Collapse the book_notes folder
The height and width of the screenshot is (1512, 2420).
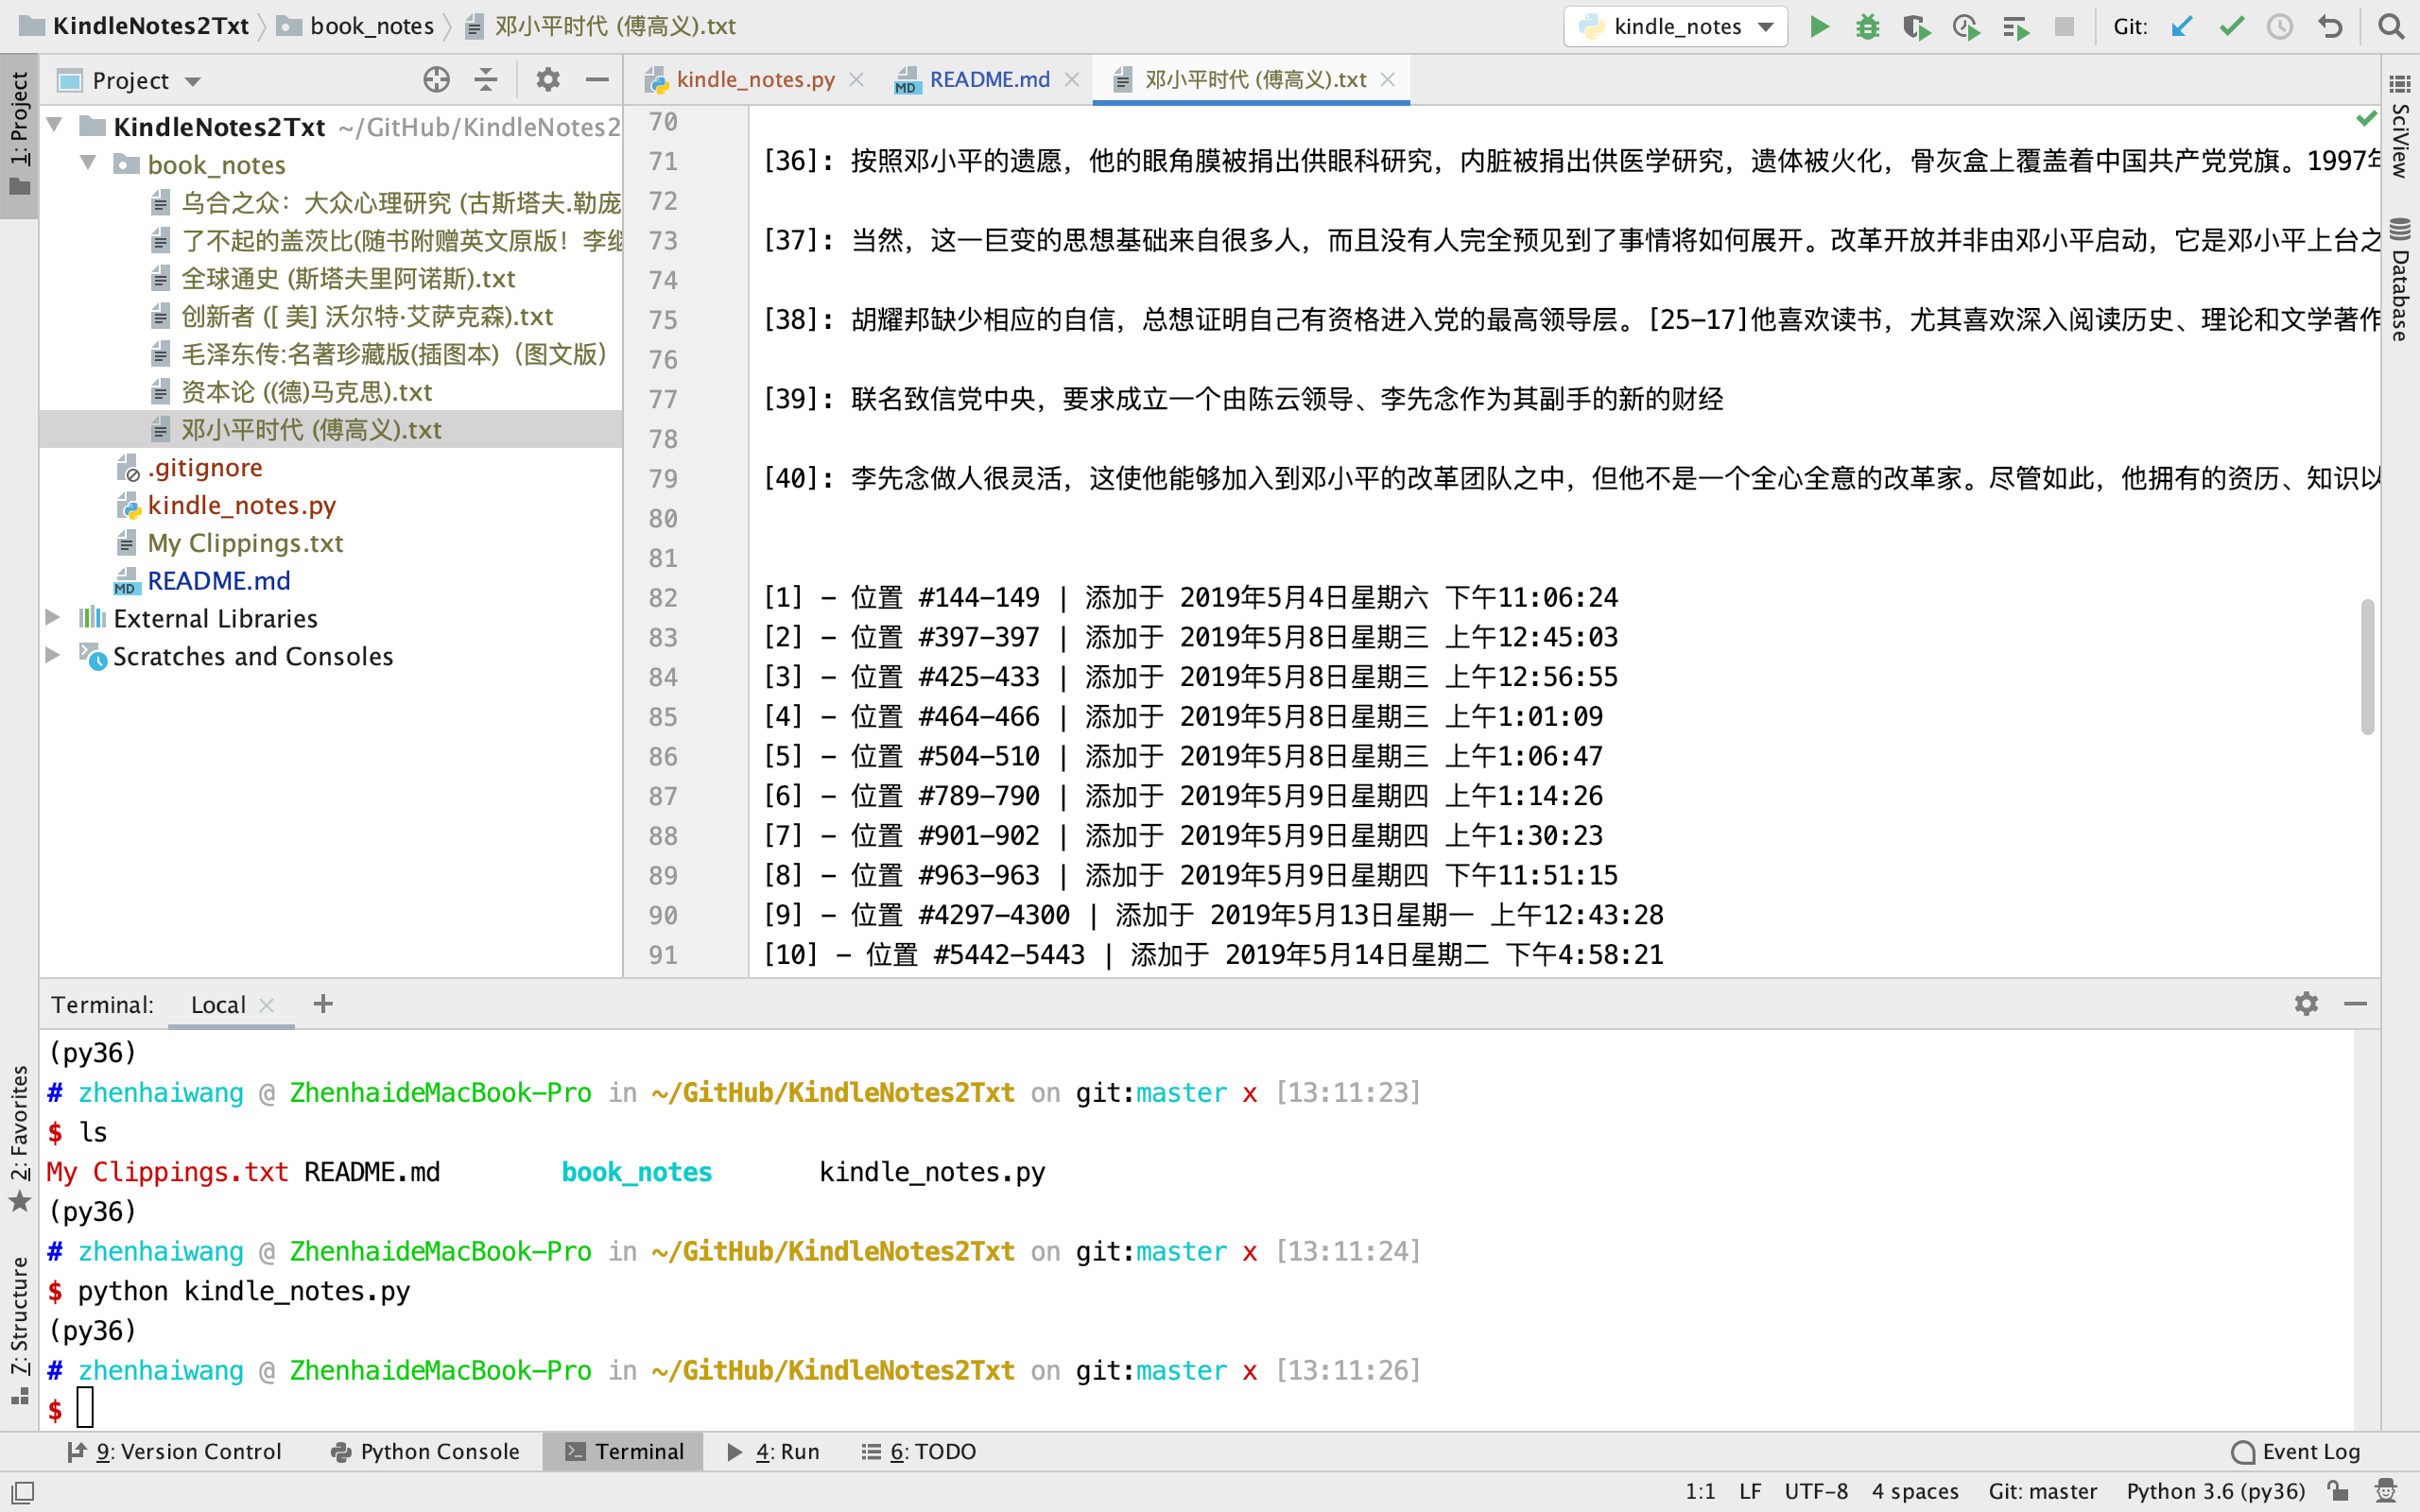click(88, 163)
